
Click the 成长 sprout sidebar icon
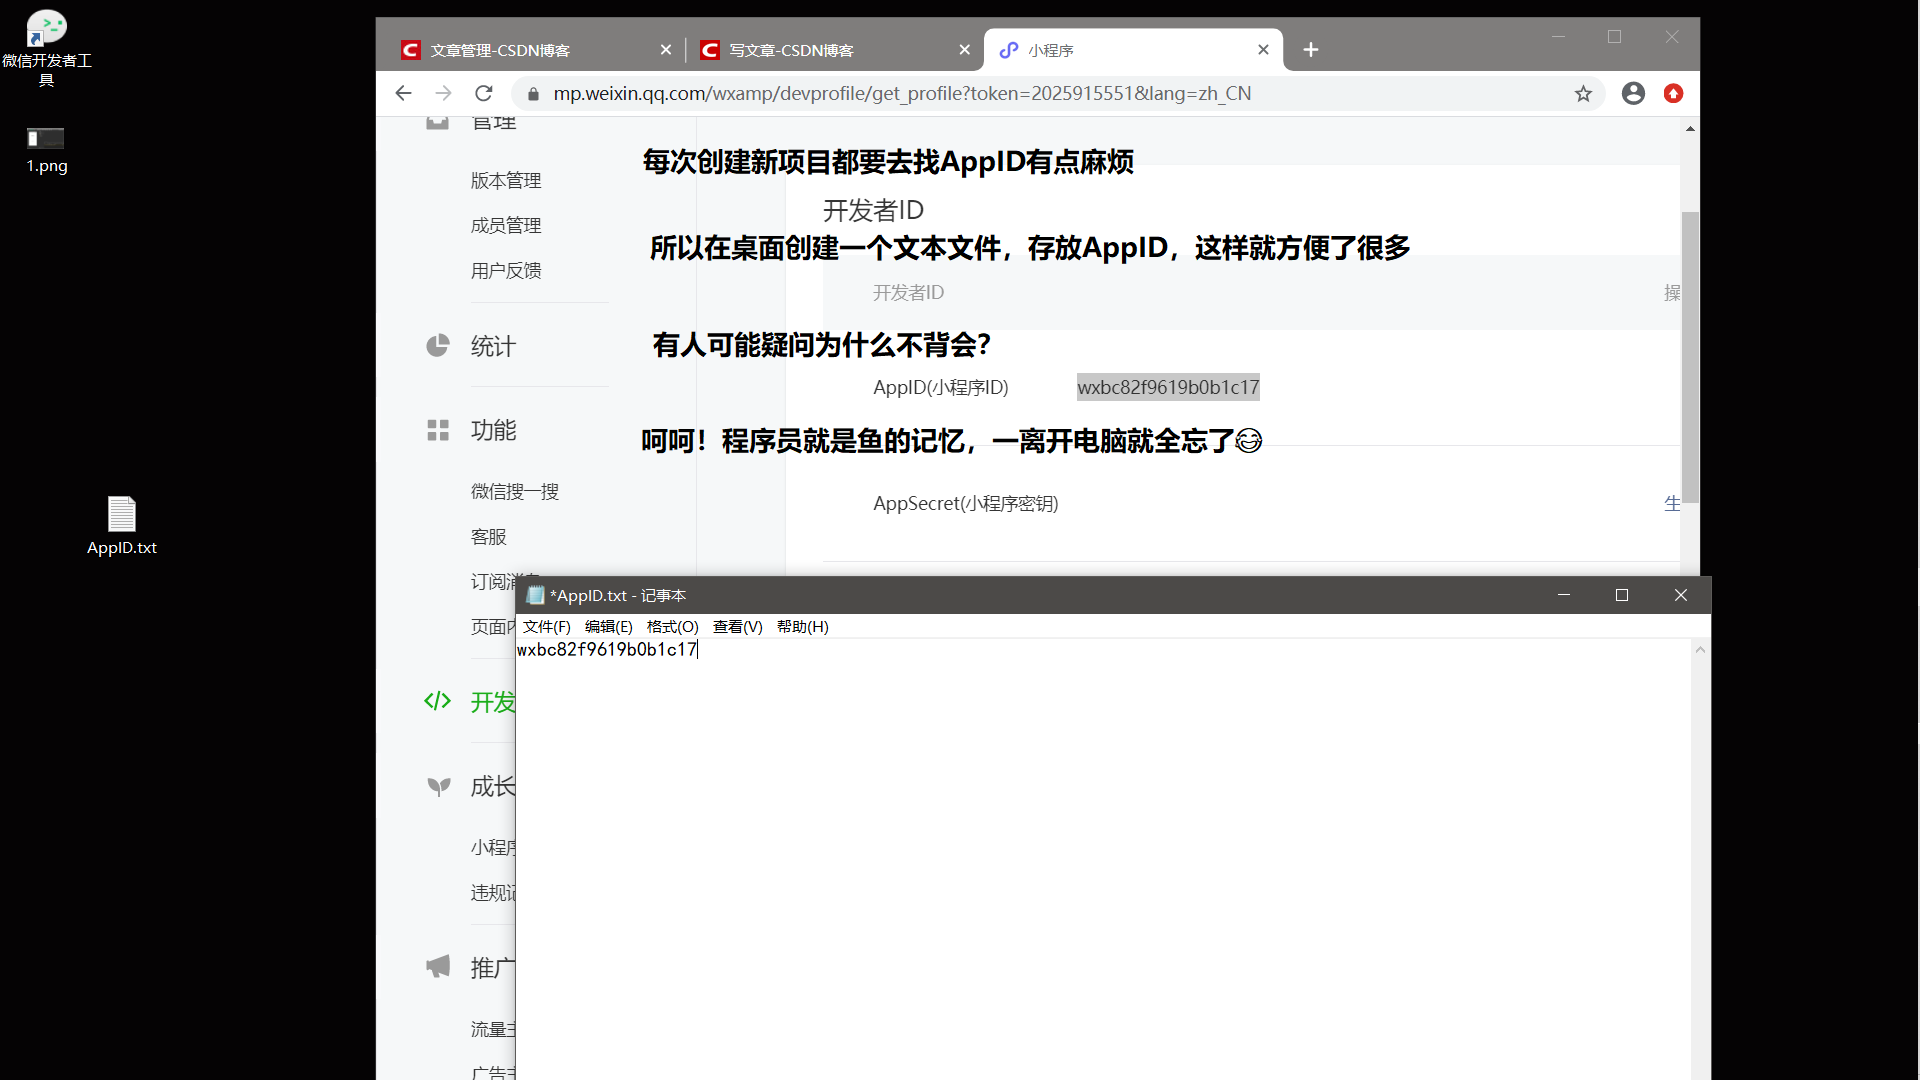coord(438,786)
